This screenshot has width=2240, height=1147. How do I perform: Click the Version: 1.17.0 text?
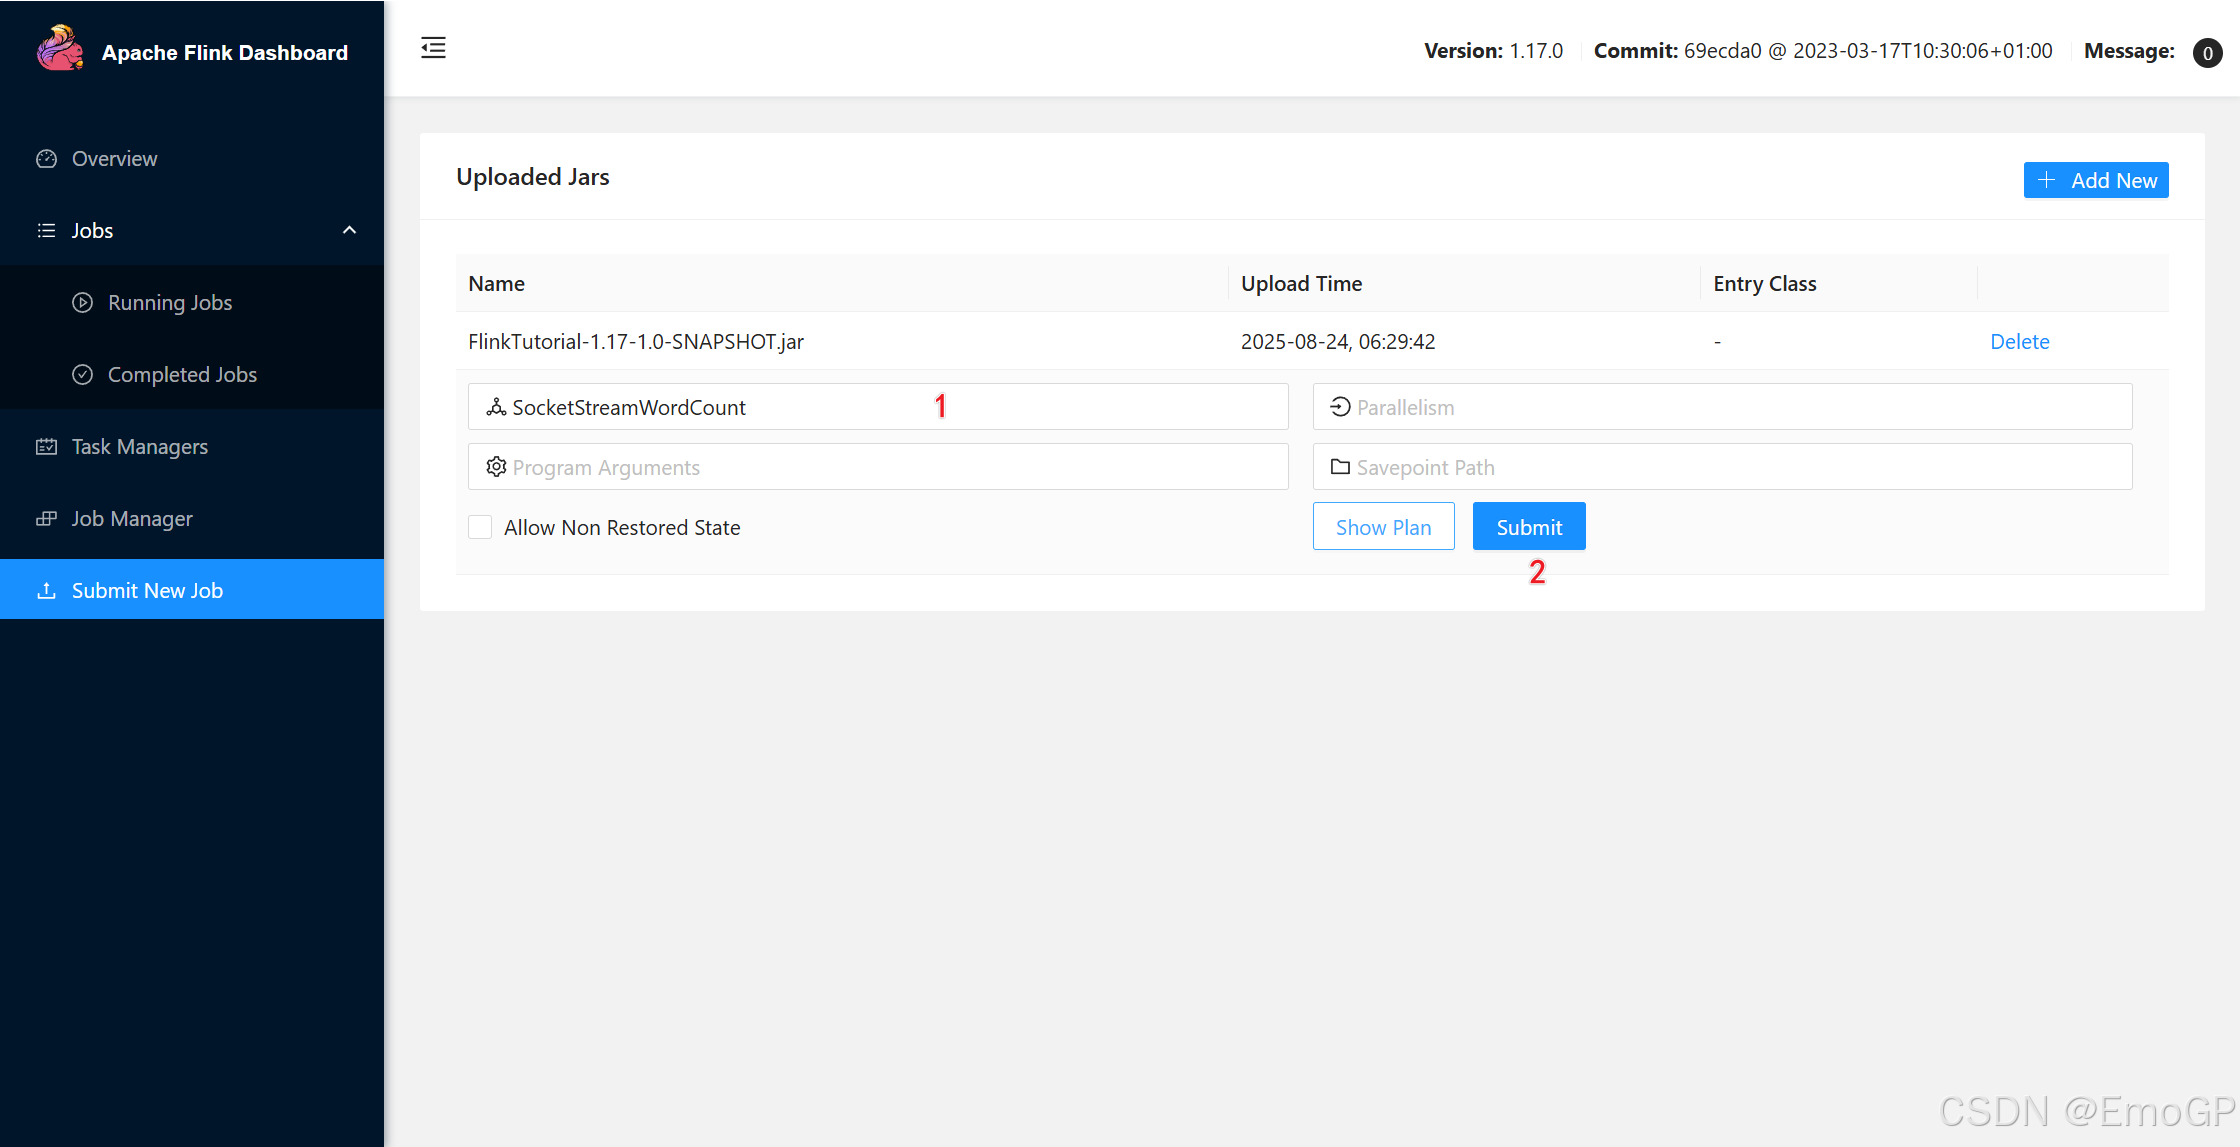coord(1493,51)
